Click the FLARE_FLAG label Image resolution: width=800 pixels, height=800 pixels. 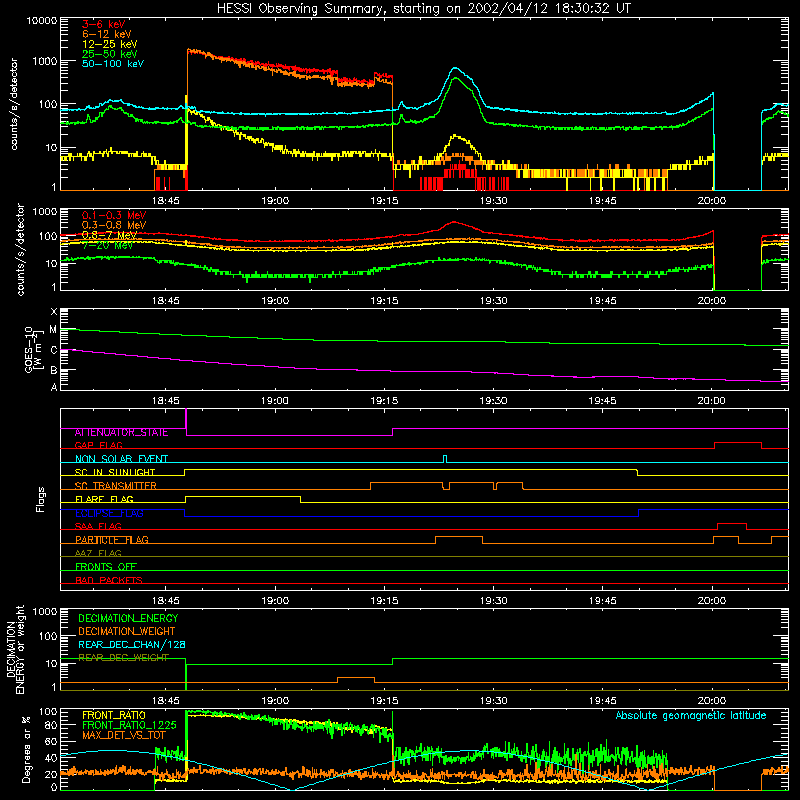(x=104, y=499)
